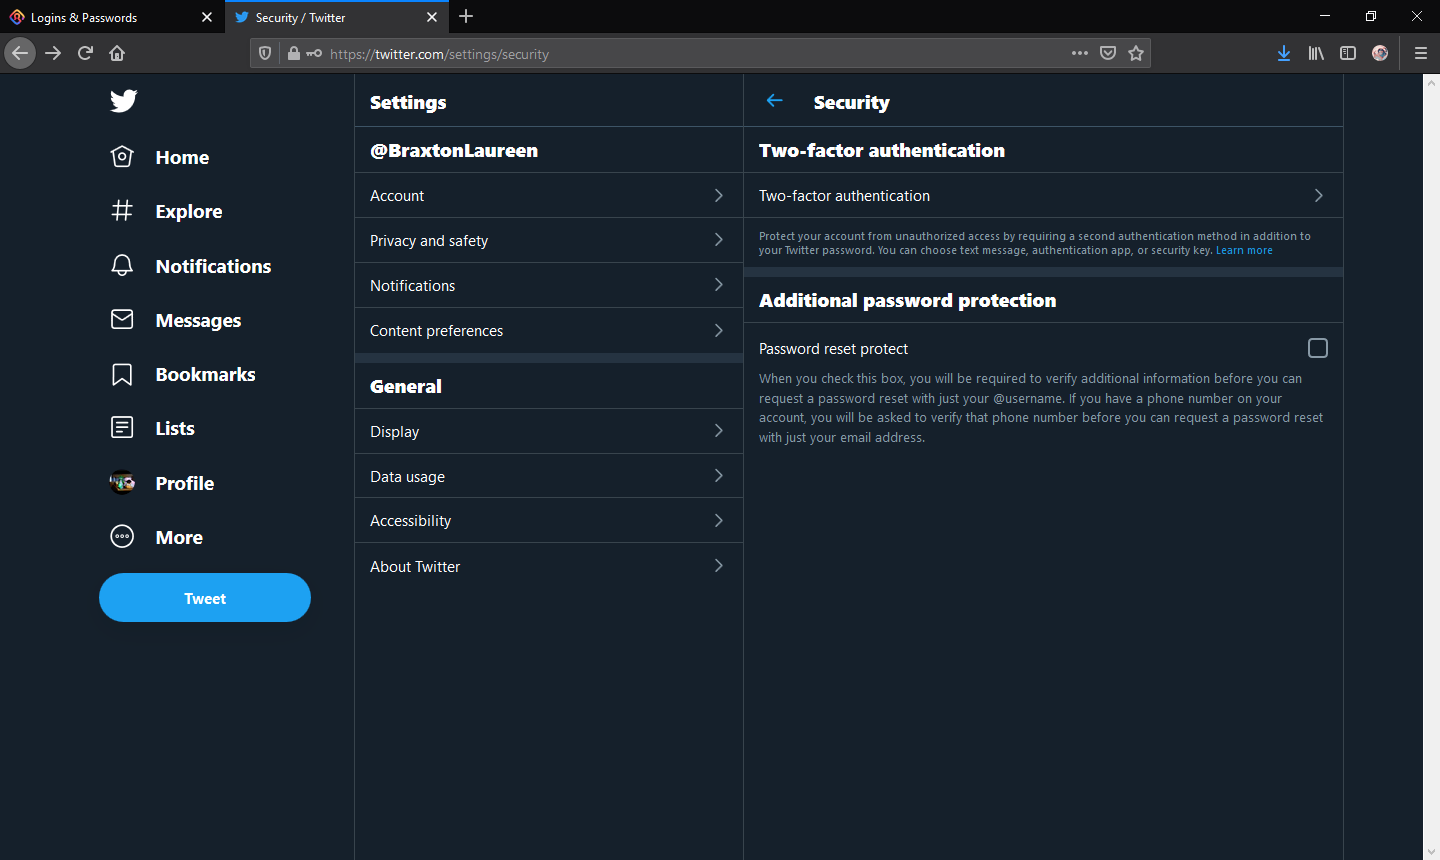Click Password reset protect label
Screen dimensions: 1440x860
[833, 349]
